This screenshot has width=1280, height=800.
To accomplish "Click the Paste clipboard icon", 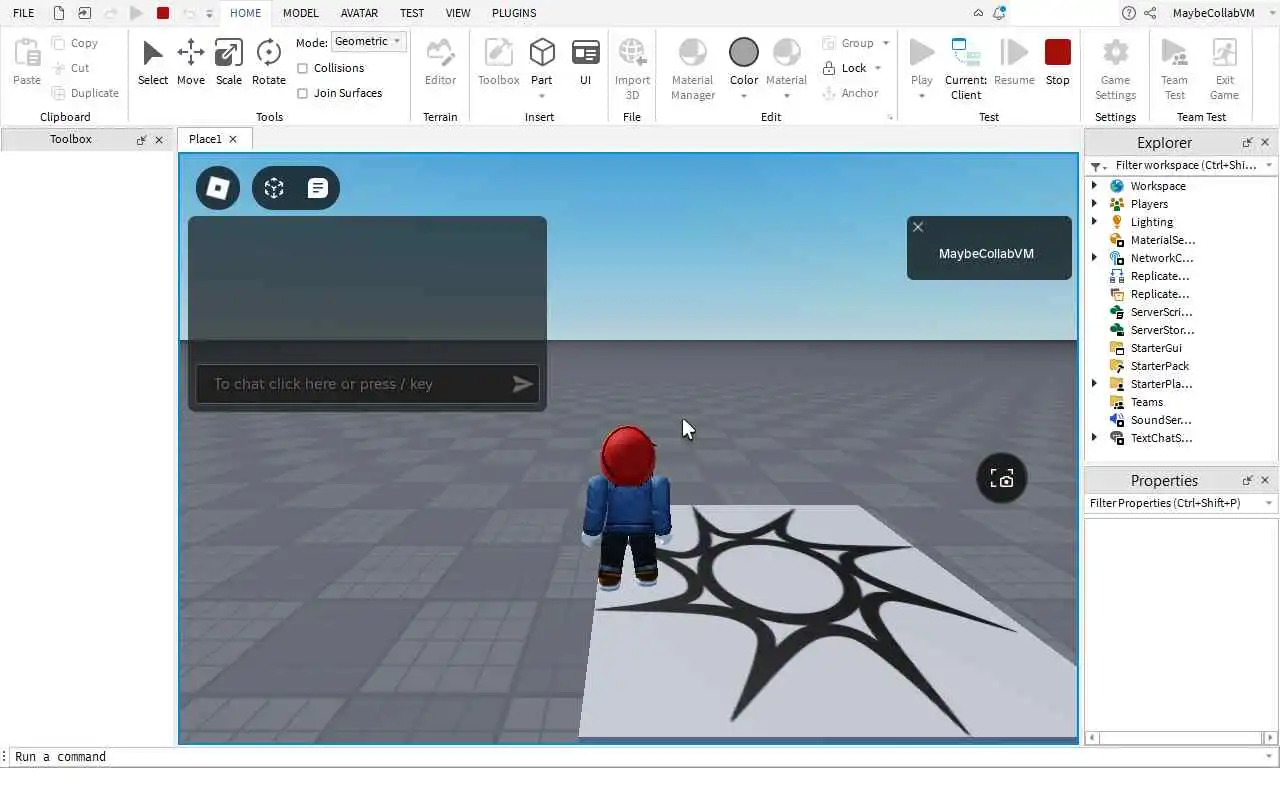I will tap(27, 52).
